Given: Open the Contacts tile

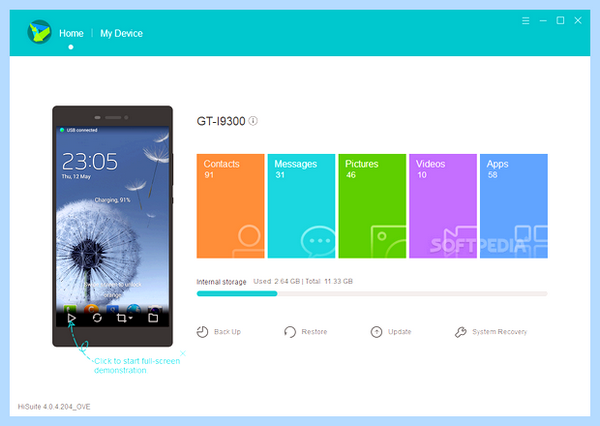Looking at the screenshot, I should [230, 206].
